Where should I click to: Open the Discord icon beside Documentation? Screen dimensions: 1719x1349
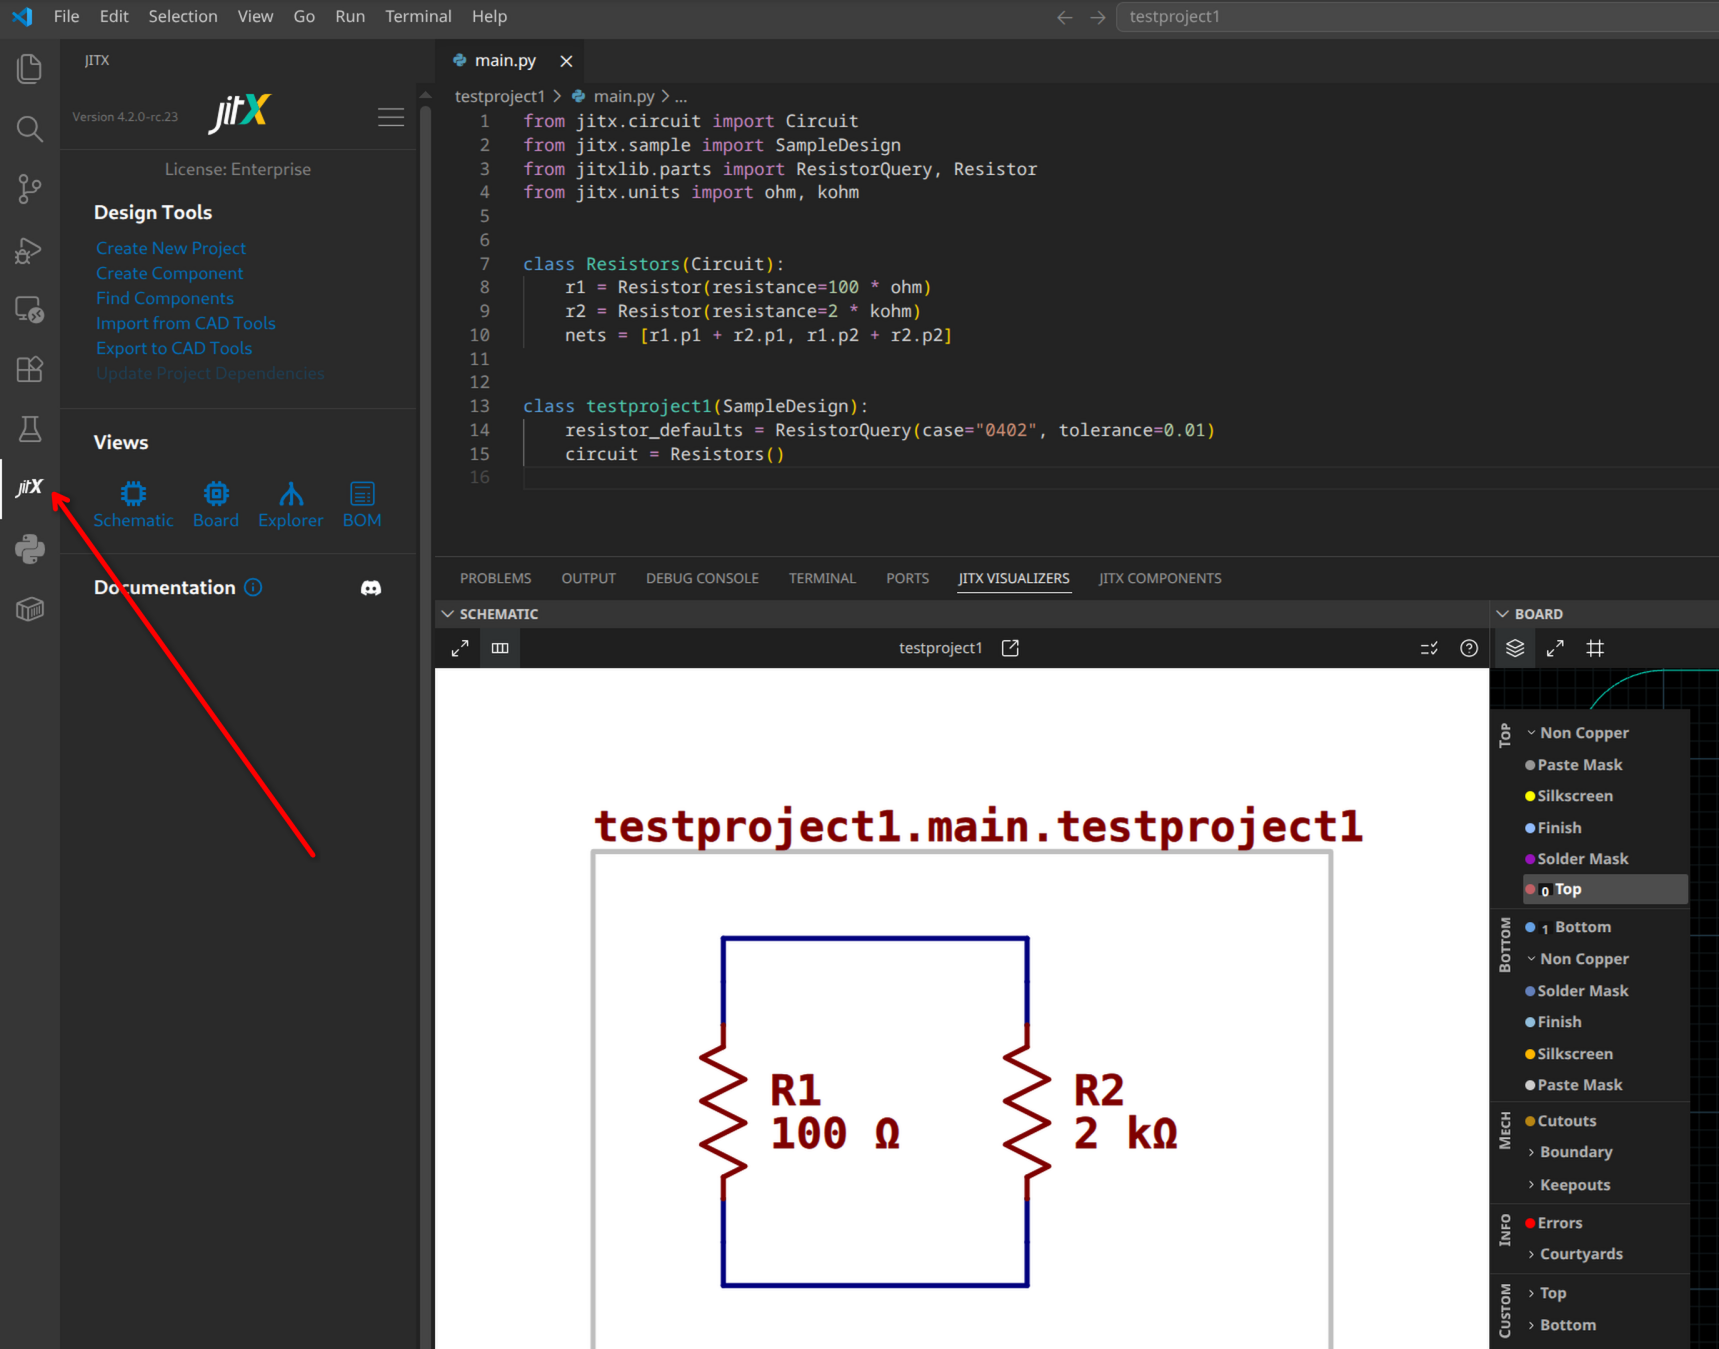click(371, 588)
